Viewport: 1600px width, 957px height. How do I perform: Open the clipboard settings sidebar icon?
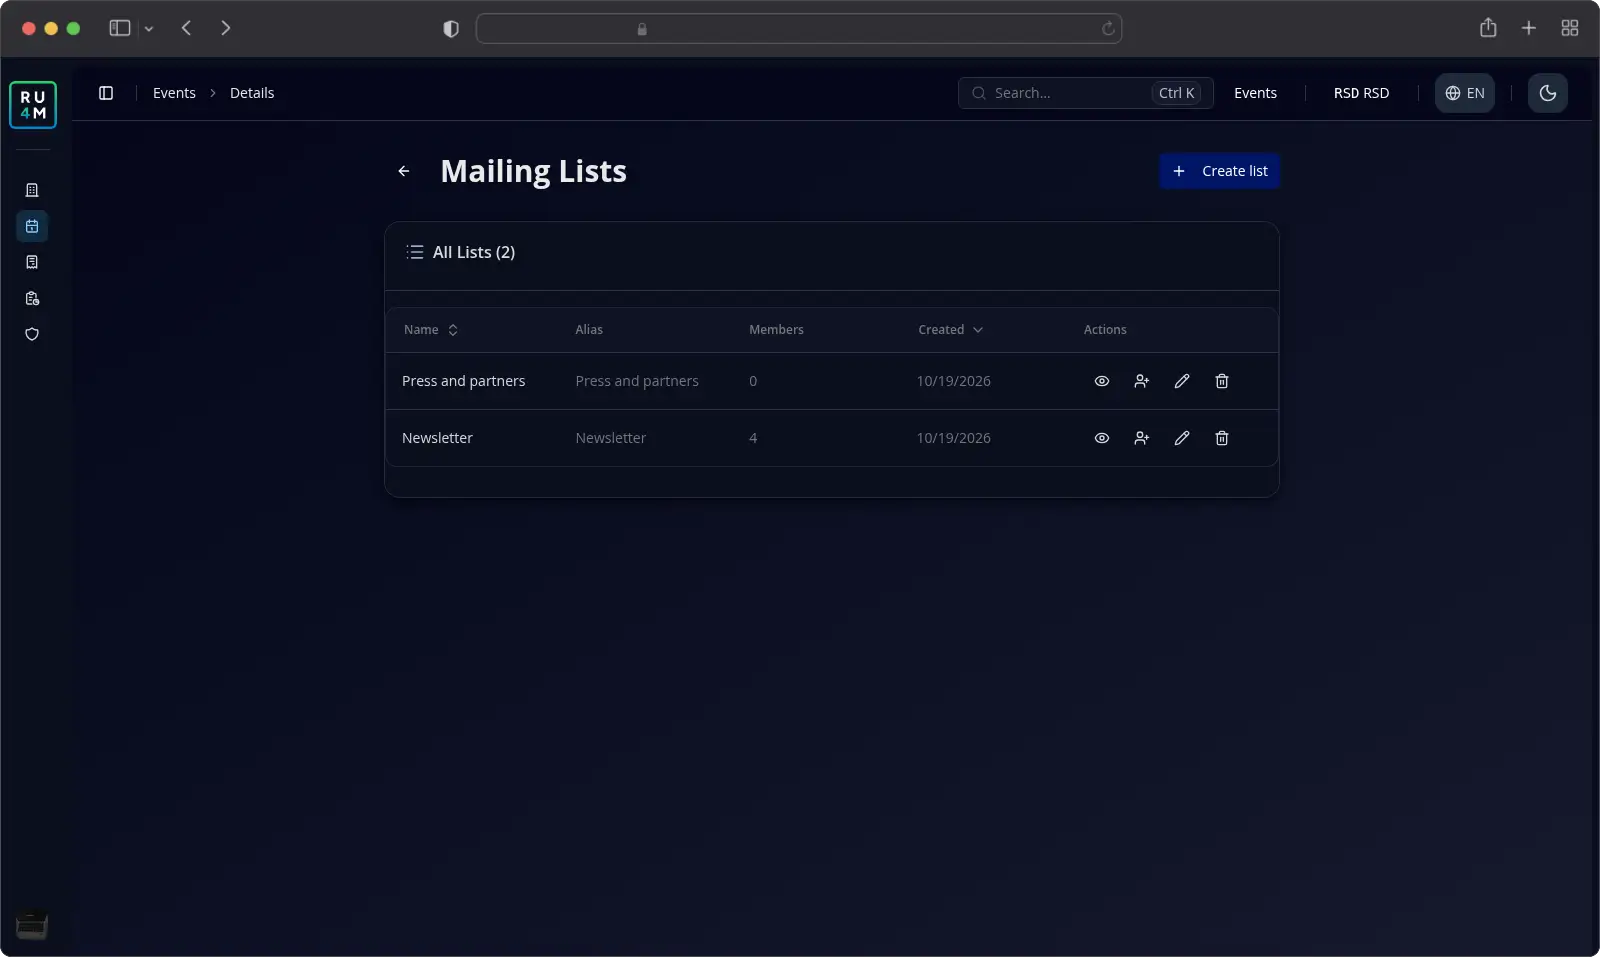(32, 298)
